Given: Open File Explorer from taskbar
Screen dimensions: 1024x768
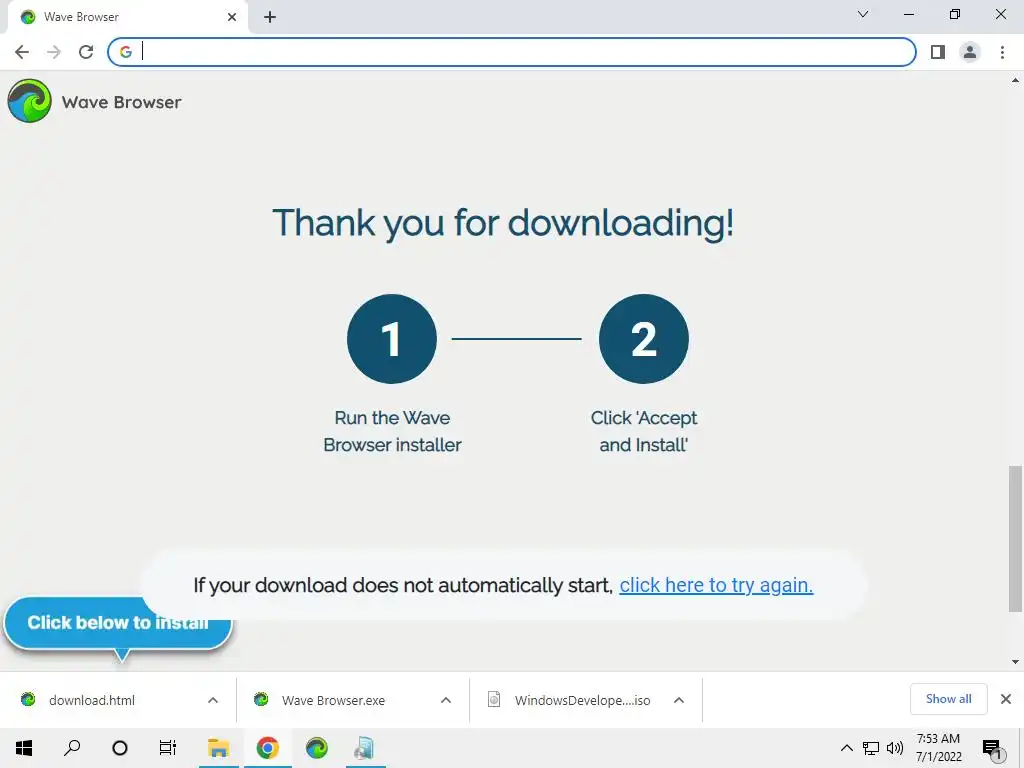Looking at the screenshot, I should 218,748.
